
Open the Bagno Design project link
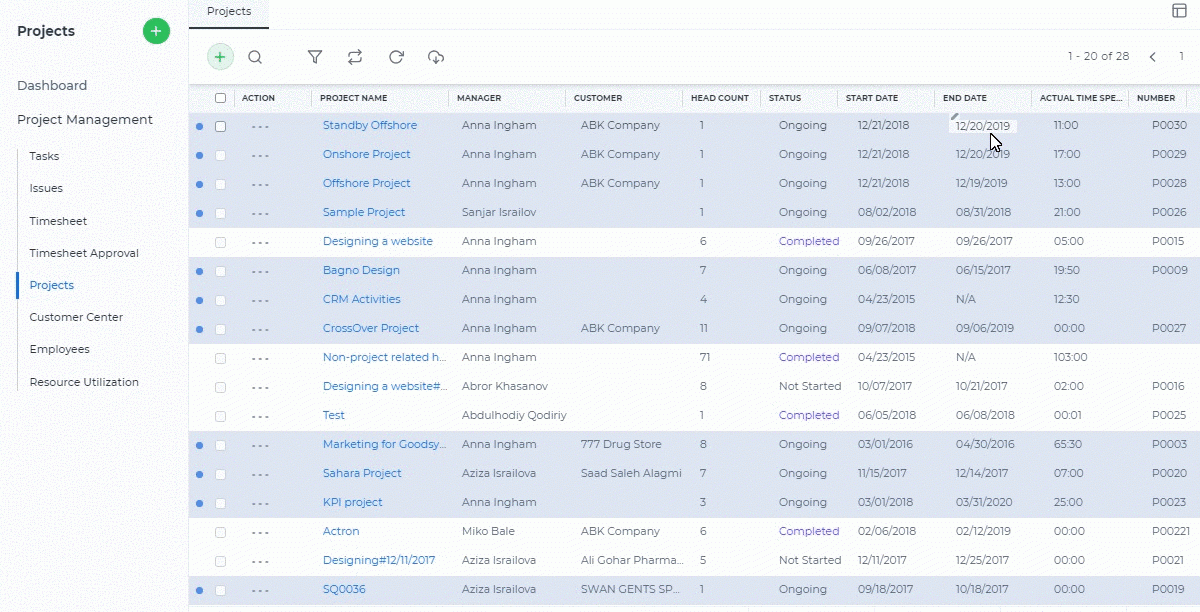click(361, 270)
